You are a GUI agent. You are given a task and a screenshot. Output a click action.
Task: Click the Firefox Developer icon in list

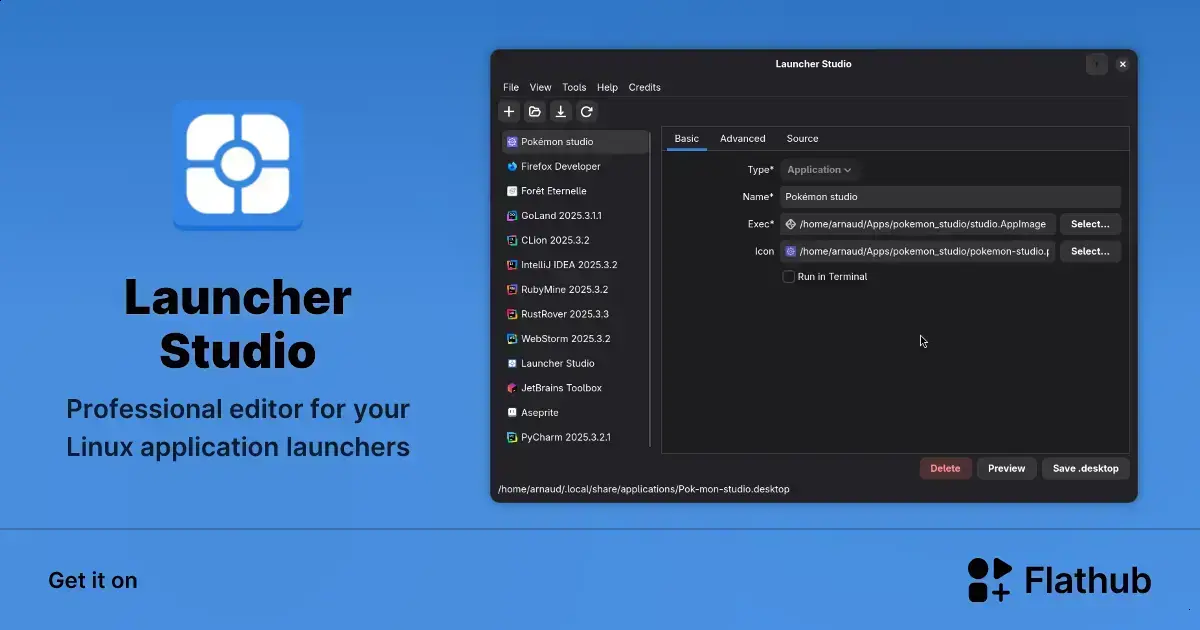512,167
